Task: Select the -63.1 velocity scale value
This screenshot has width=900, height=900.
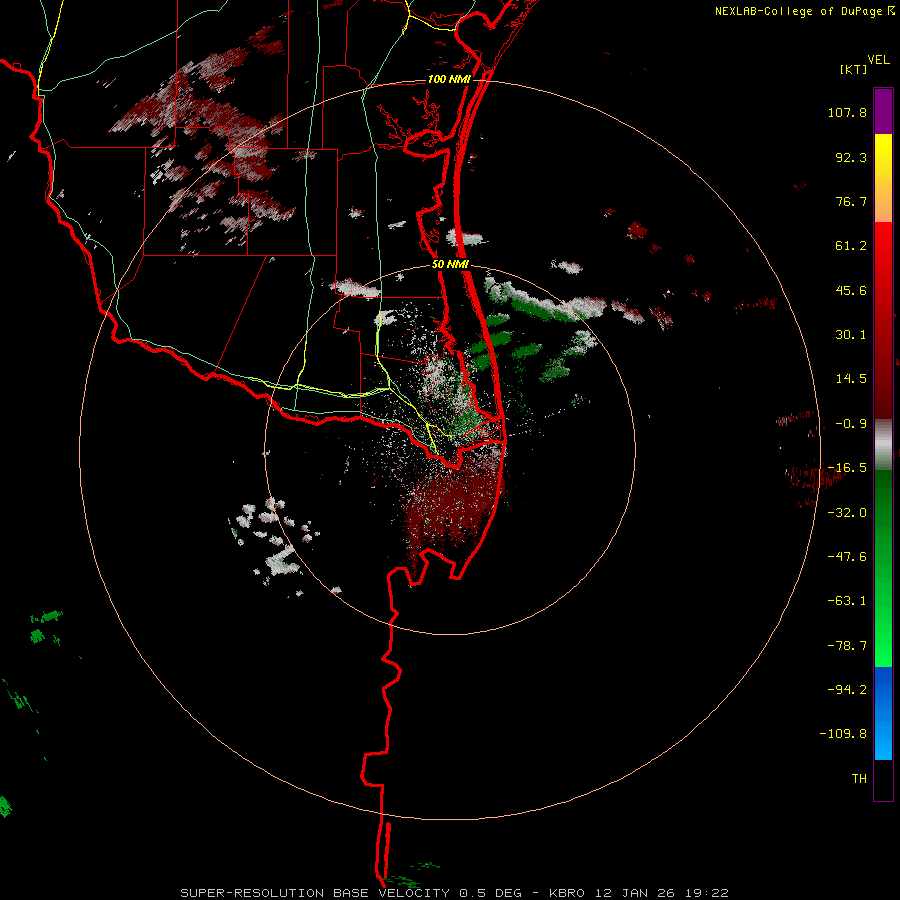Action: (x=847, y=601)
